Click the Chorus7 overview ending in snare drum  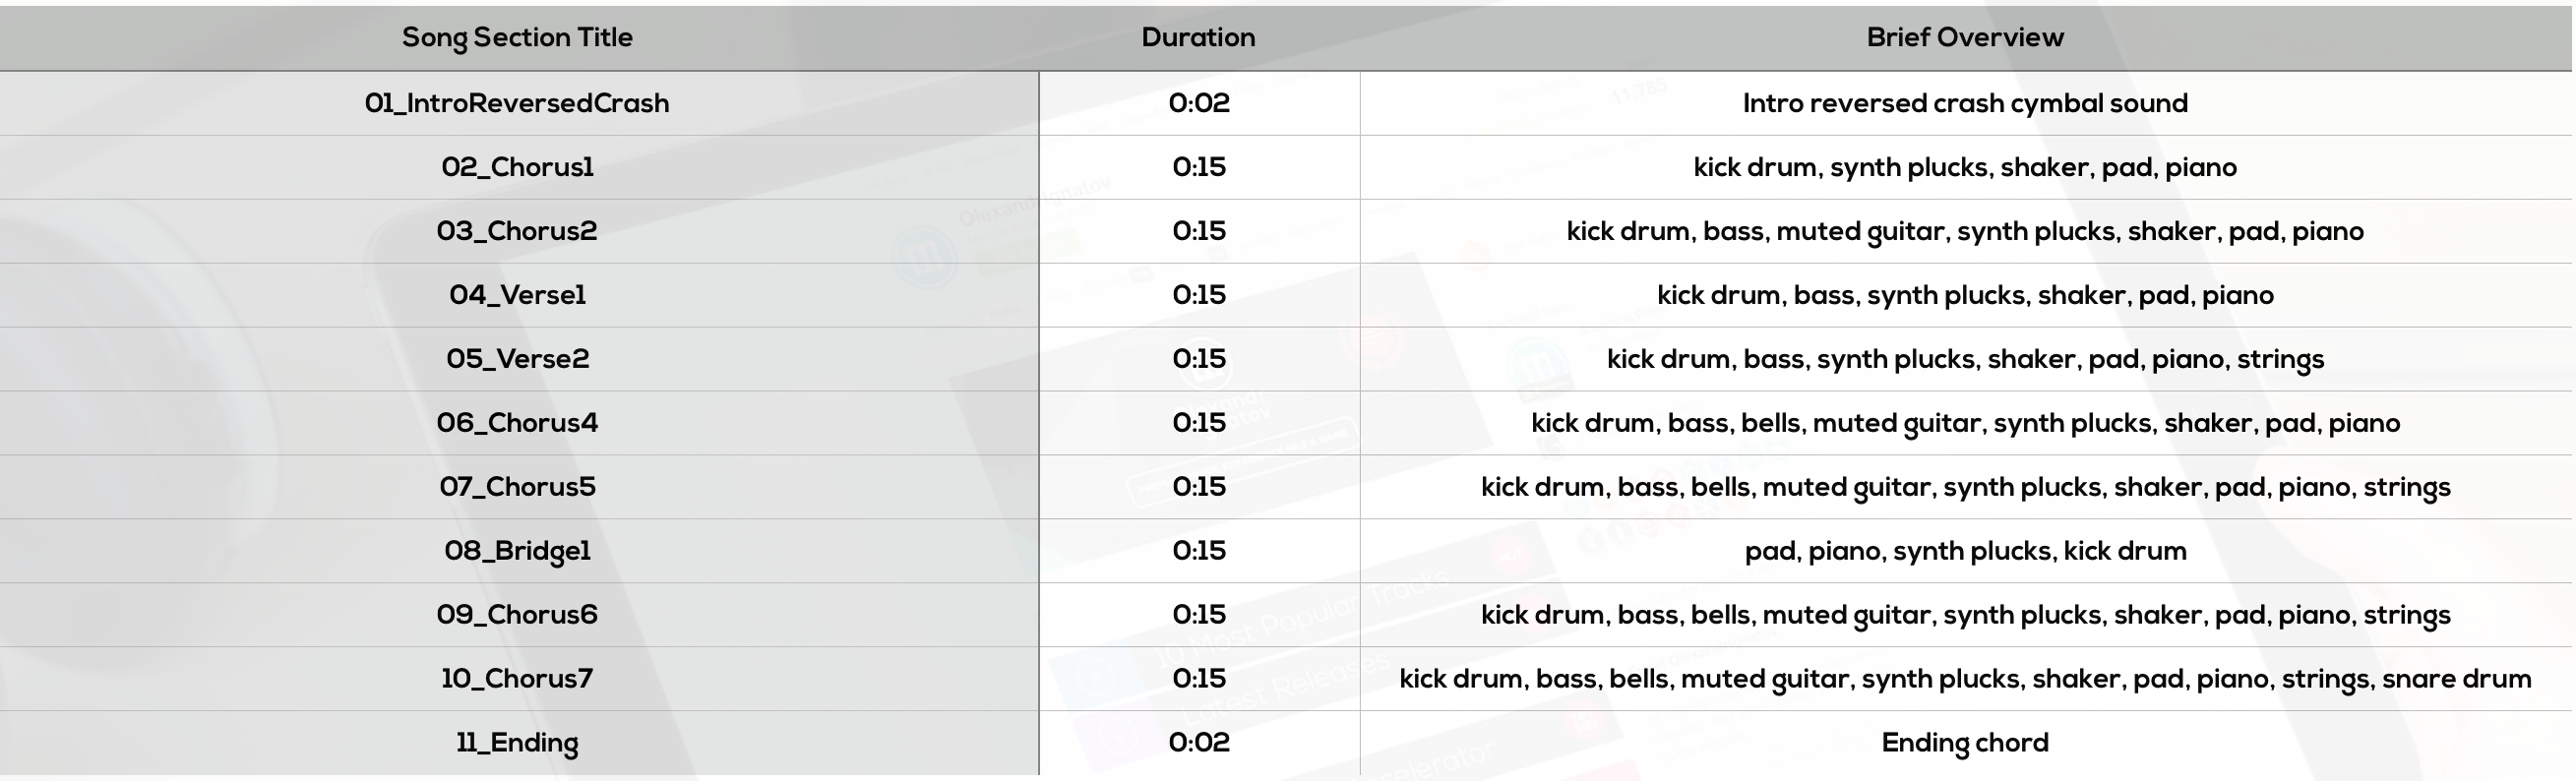point(1965,680)
